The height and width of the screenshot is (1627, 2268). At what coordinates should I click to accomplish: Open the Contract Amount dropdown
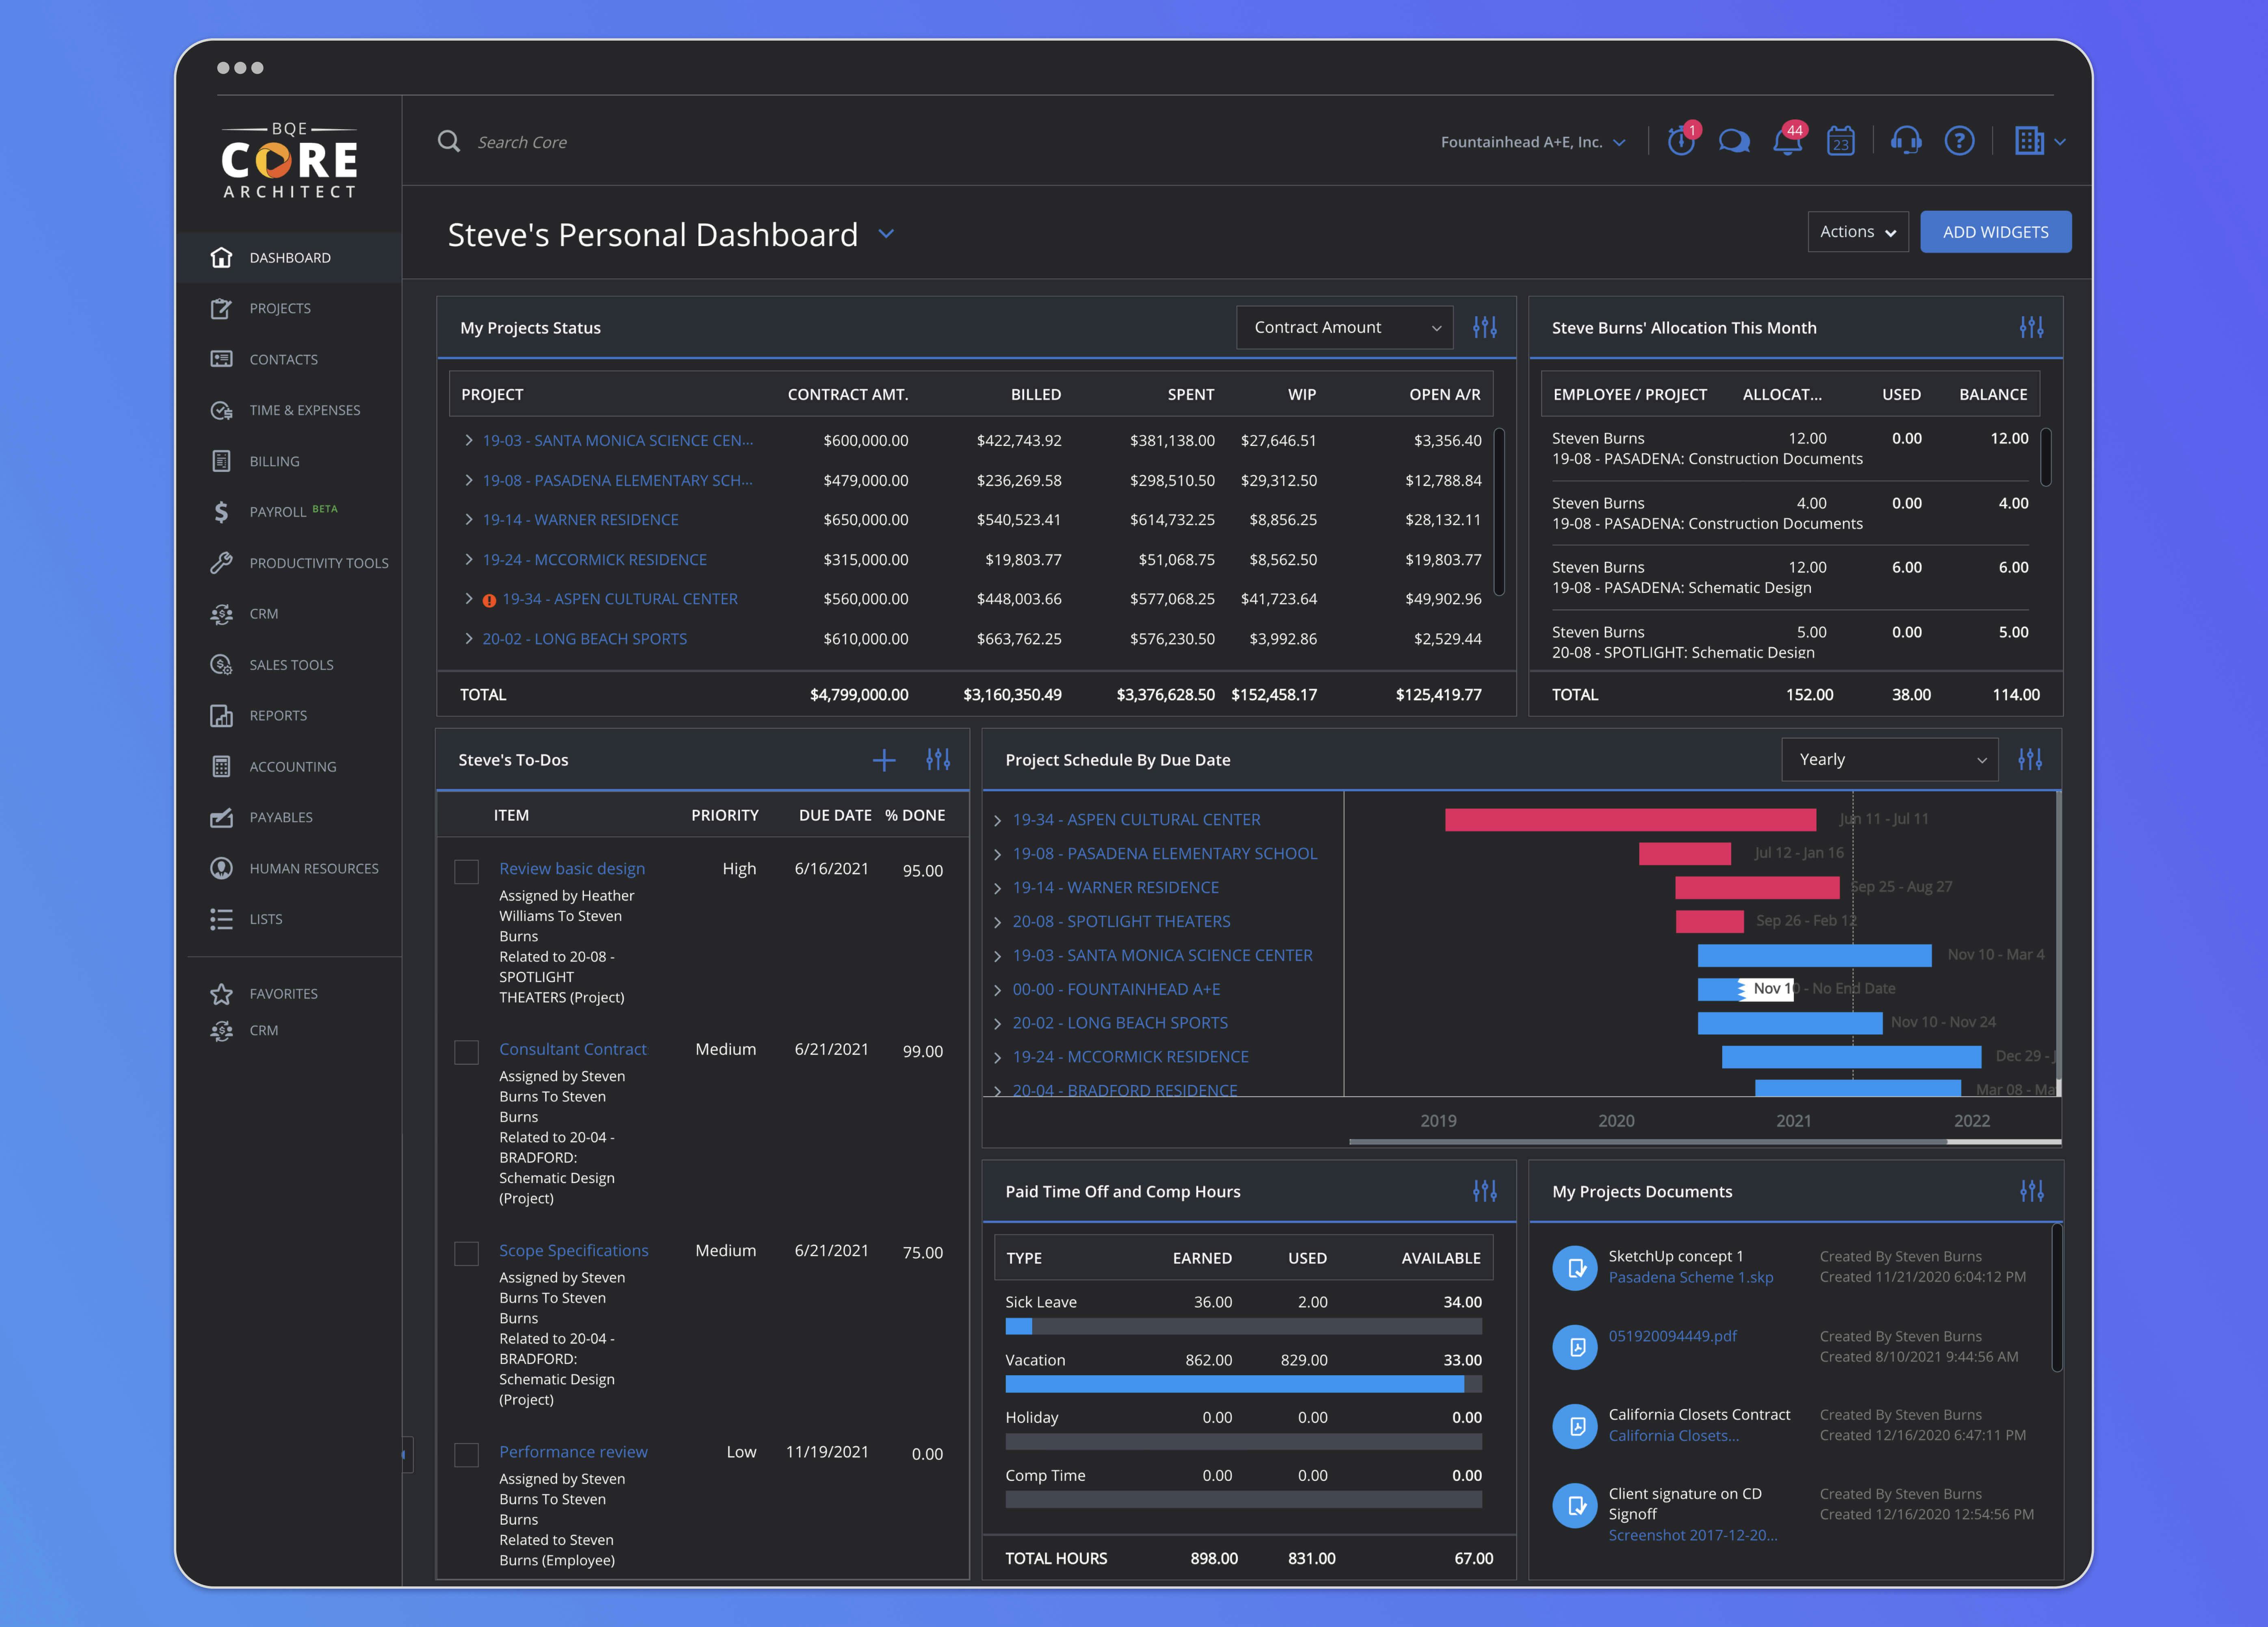pos(1344,327)
